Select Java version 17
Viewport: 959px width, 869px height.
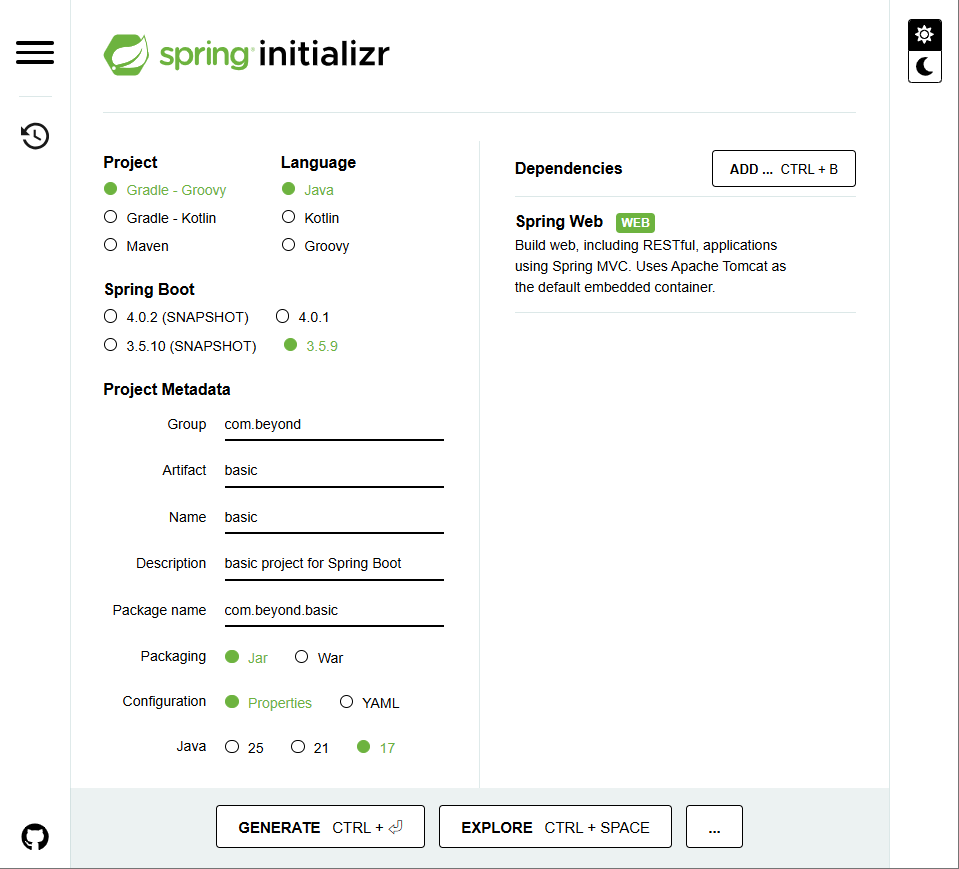(376, 747)
